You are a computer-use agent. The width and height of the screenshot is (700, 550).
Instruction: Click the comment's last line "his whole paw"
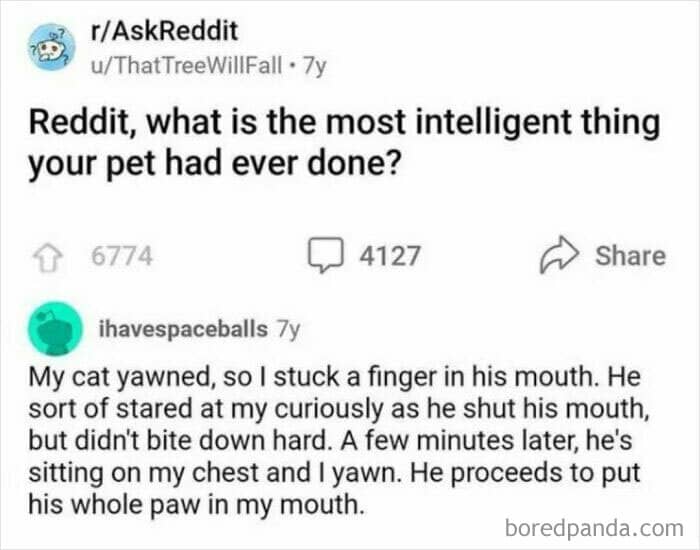196,504
